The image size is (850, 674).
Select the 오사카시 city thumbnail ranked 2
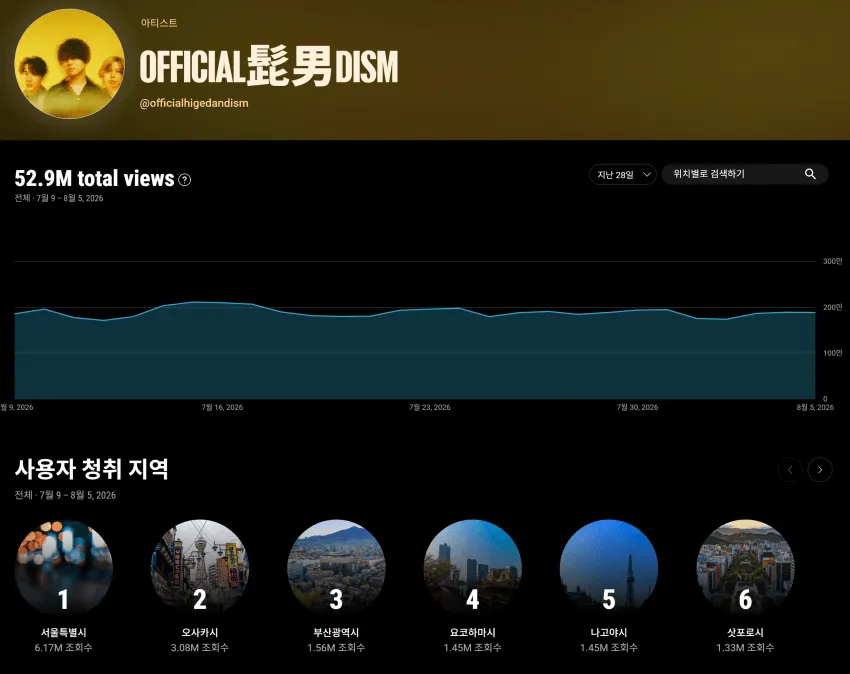(x=200, y=568)
